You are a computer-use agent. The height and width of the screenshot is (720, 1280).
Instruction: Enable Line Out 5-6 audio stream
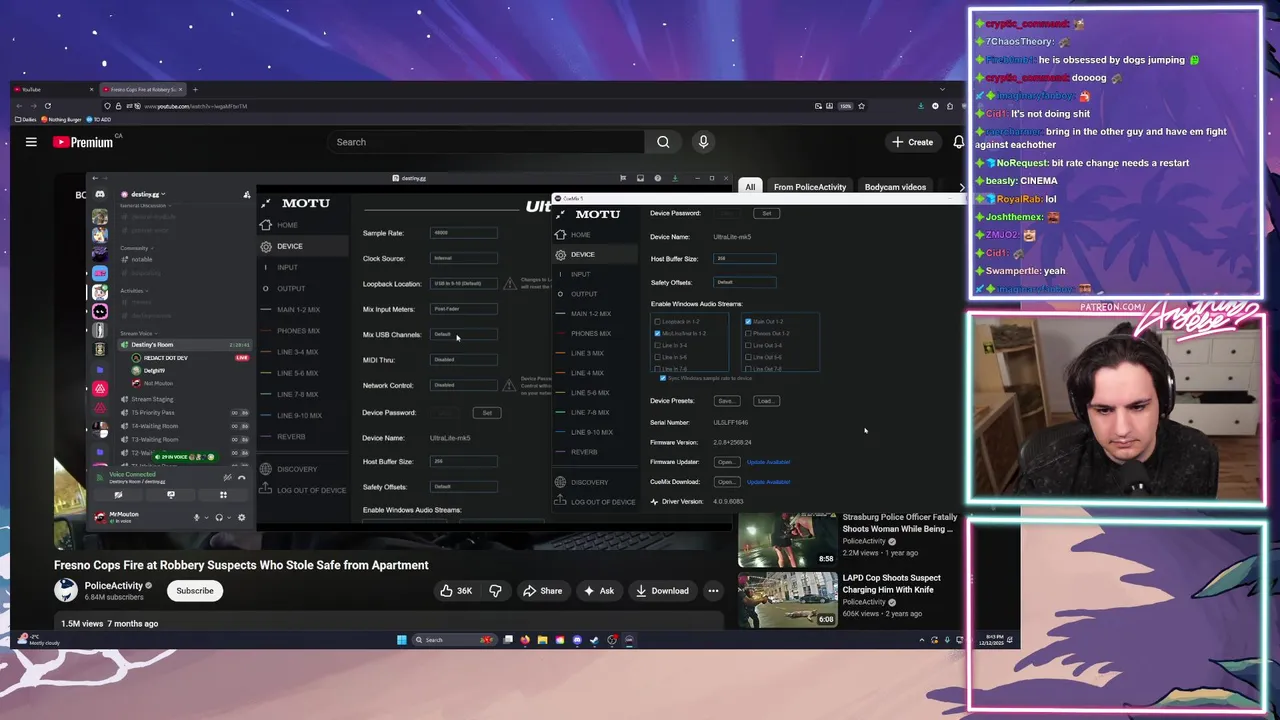point(748,357)
